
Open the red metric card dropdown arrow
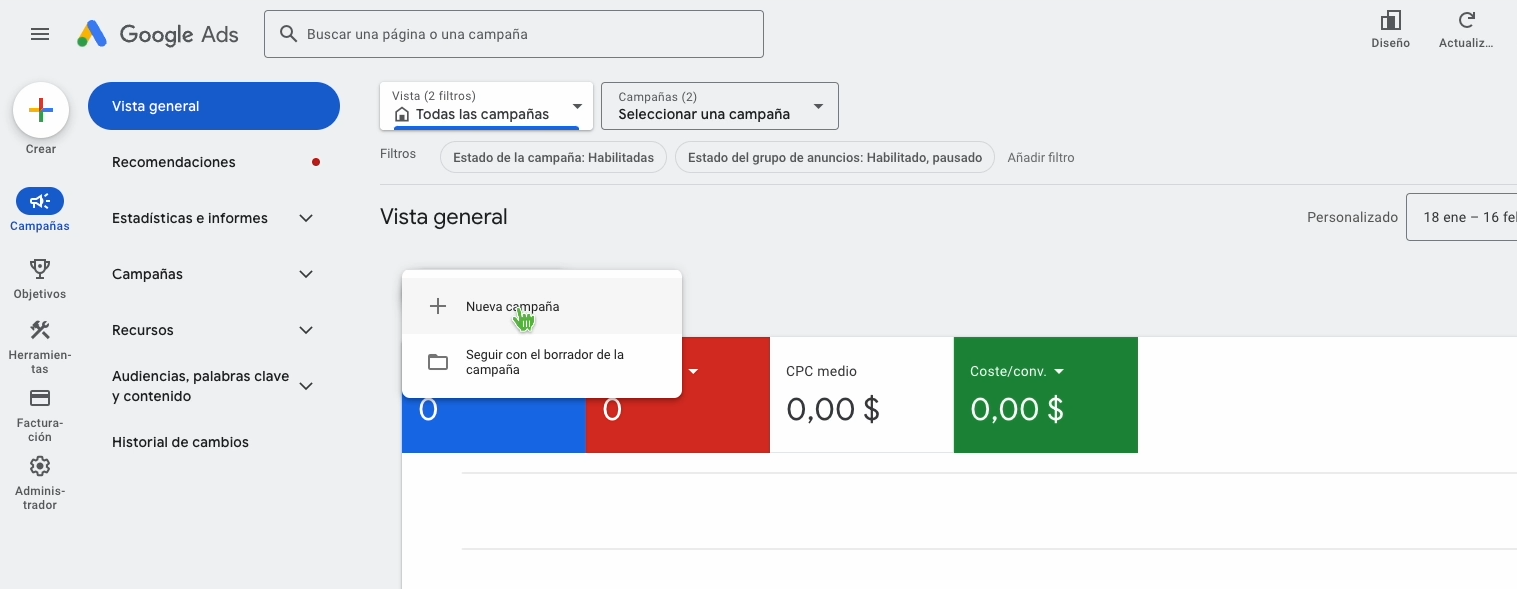[x=693, y=371]
